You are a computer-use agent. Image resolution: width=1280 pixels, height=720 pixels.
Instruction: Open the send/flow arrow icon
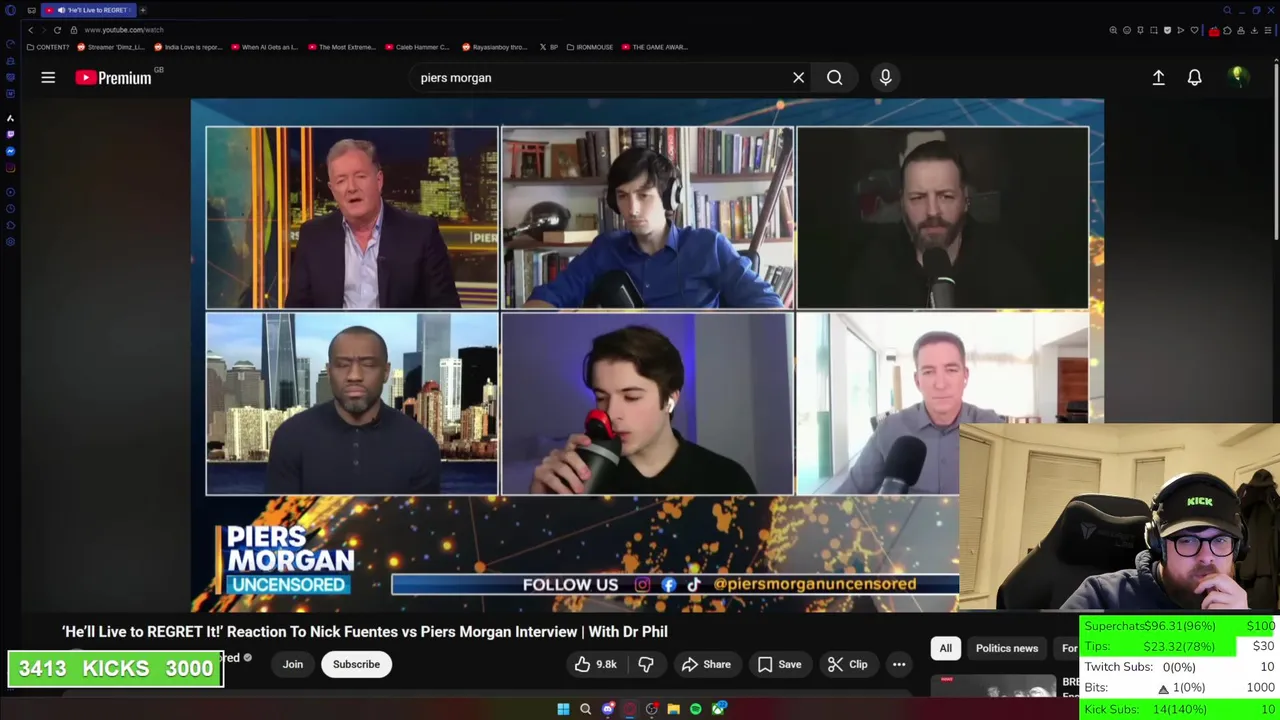click(1181, 30)
